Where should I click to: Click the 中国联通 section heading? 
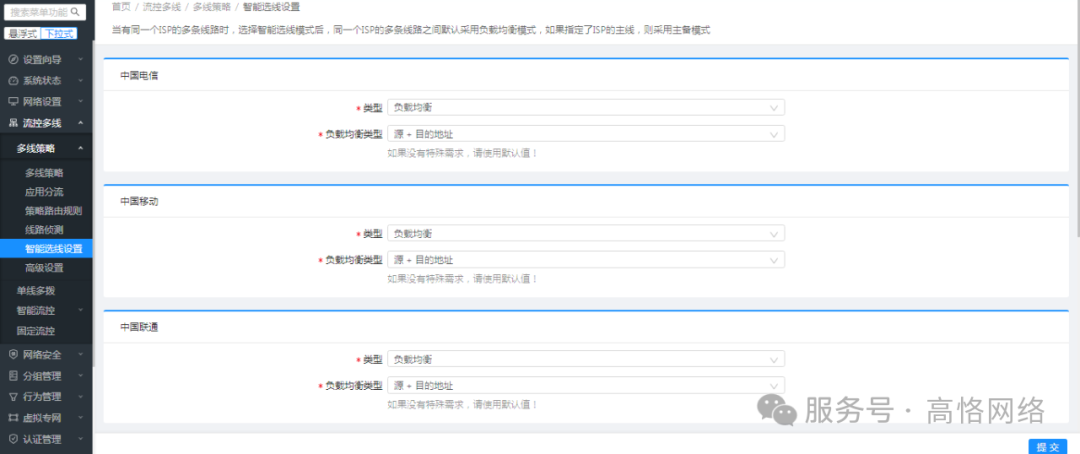pos(139,327)
